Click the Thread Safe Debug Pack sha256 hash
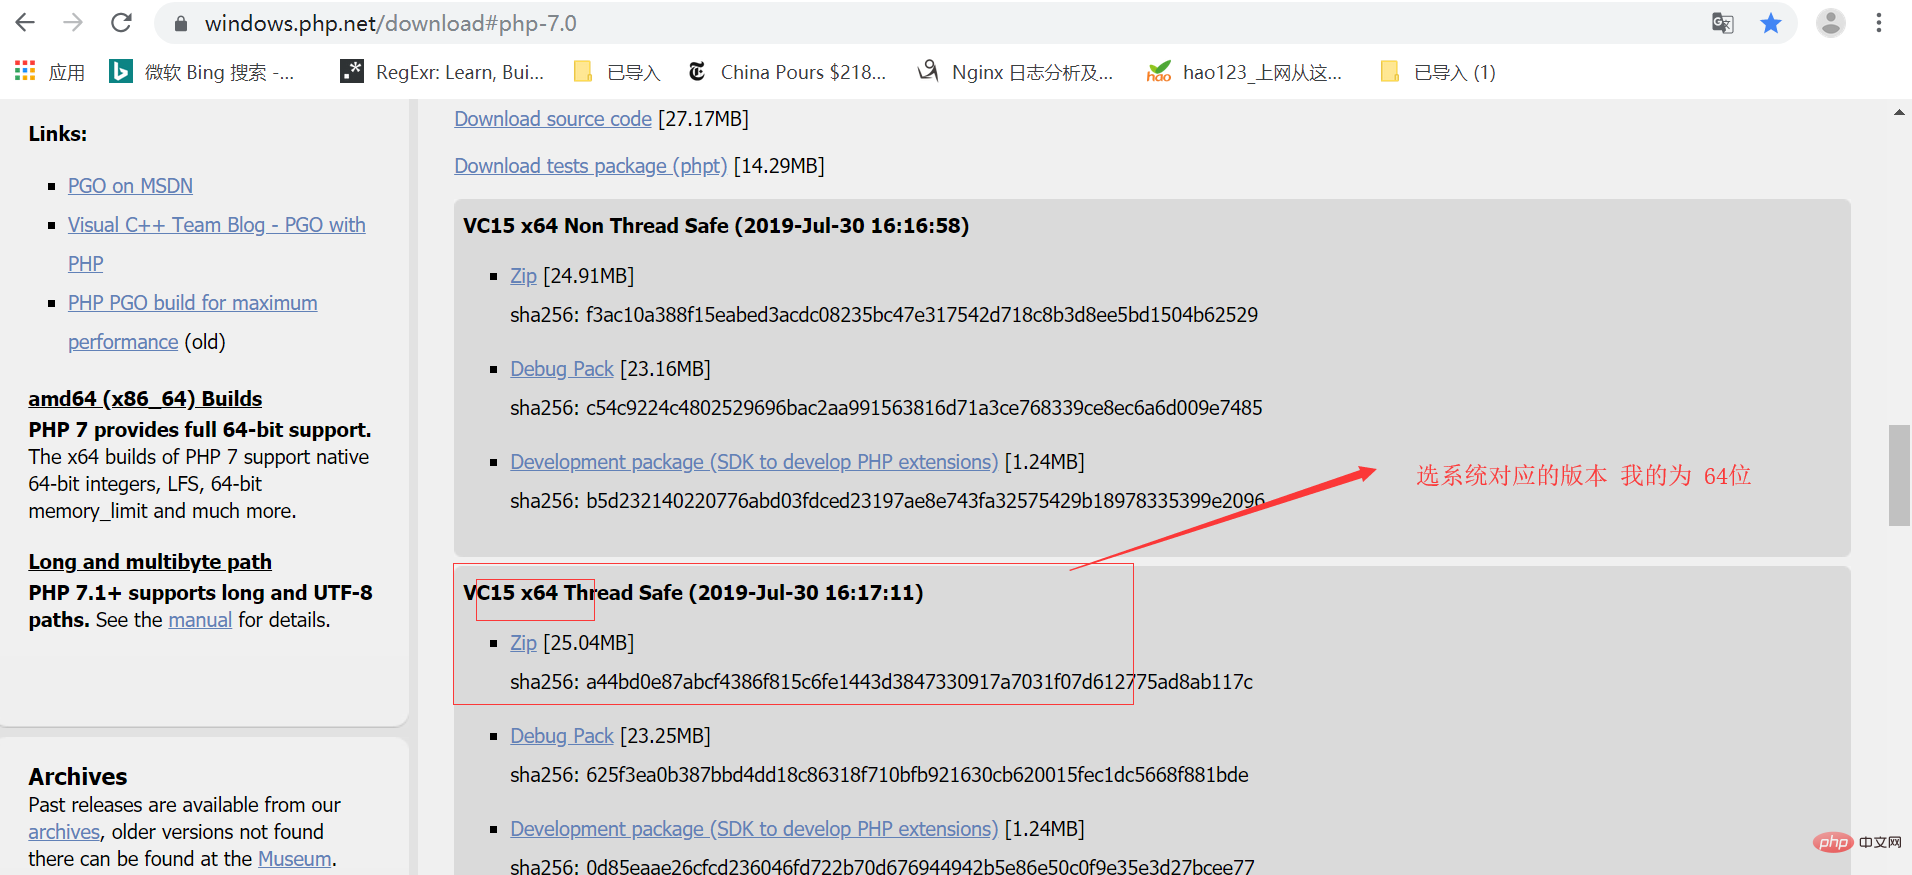The width and height of the screenshot is (1912, 875). 917,775
